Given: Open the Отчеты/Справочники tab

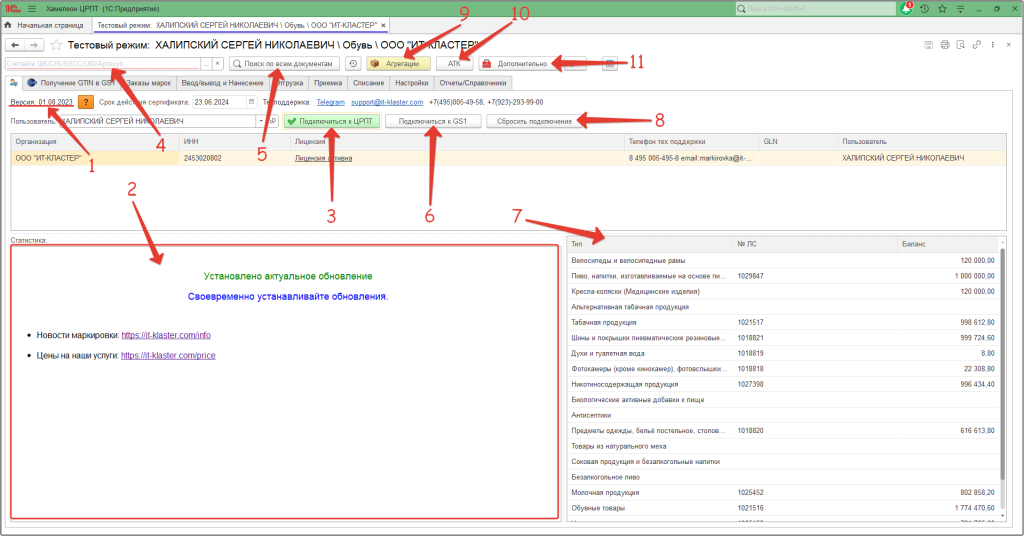Looking at the screenshot, I should pos(473,83).
